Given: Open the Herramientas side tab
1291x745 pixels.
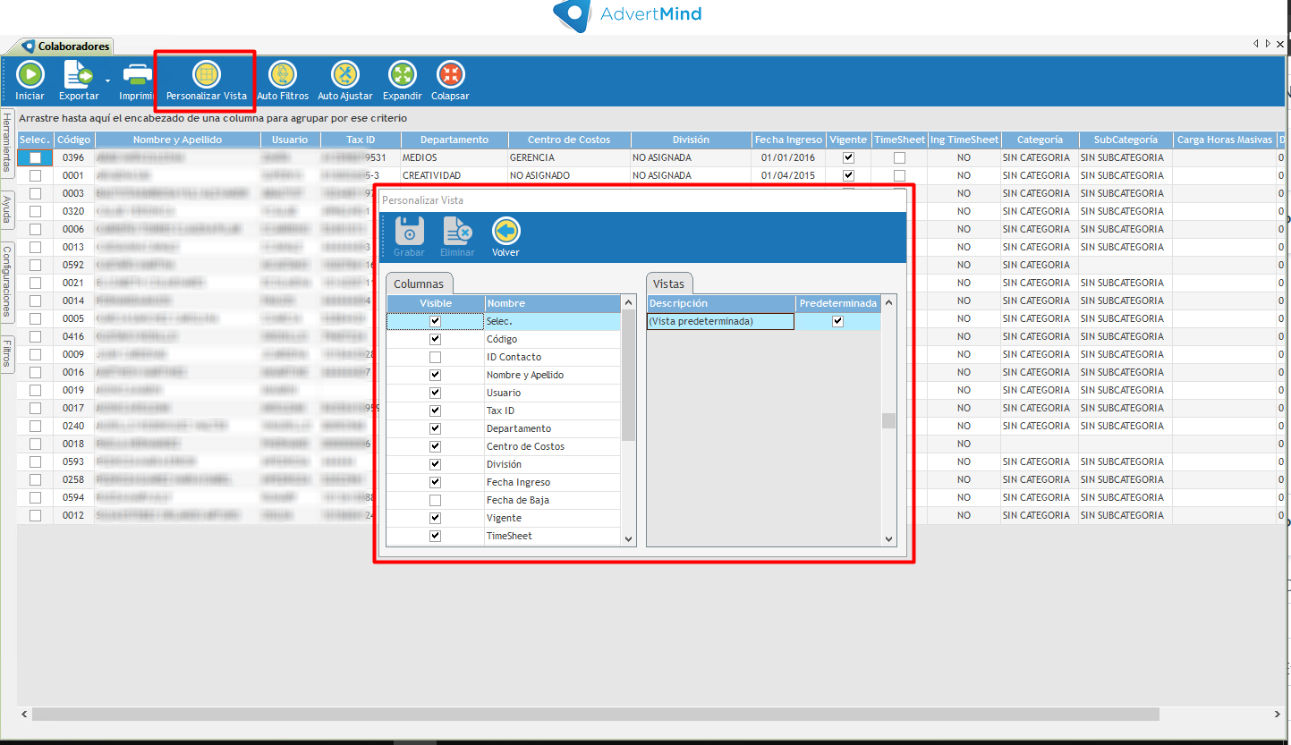Looking at the screenshot, I should [x=7, y=143].
